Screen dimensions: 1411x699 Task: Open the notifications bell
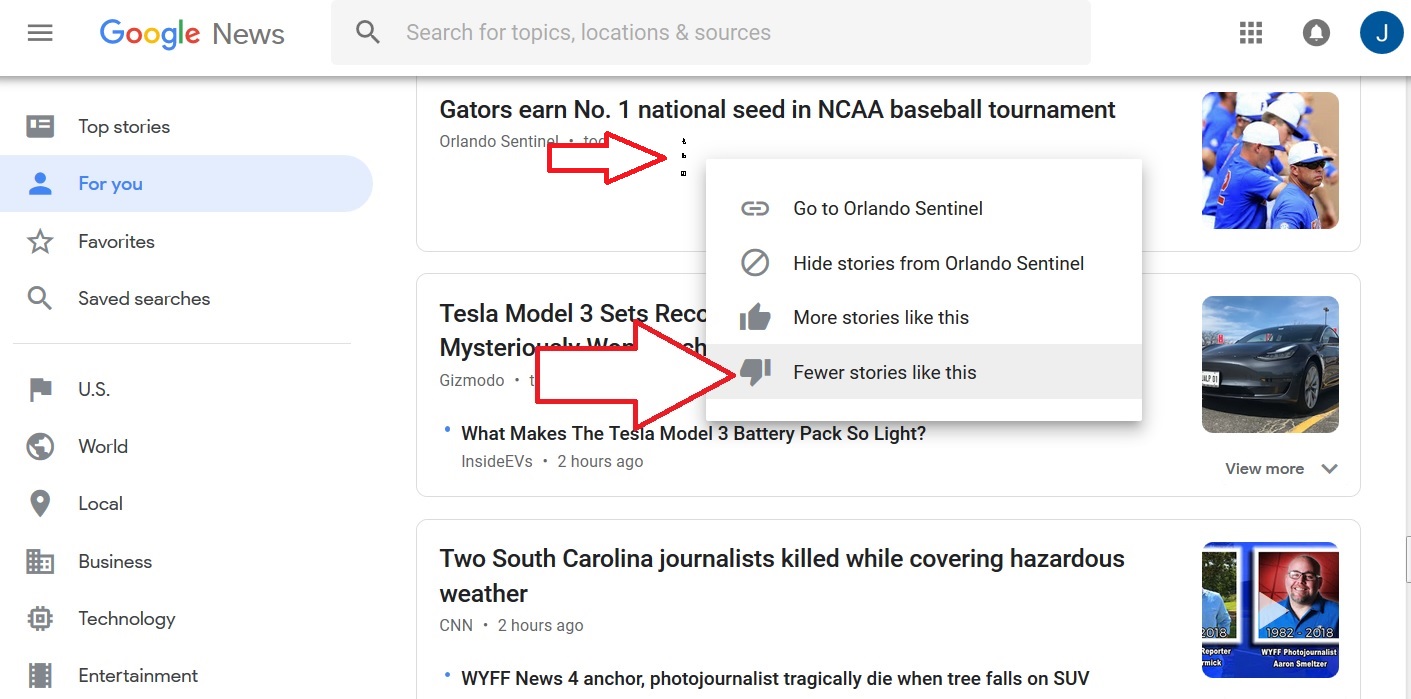tap(1316, 33)
